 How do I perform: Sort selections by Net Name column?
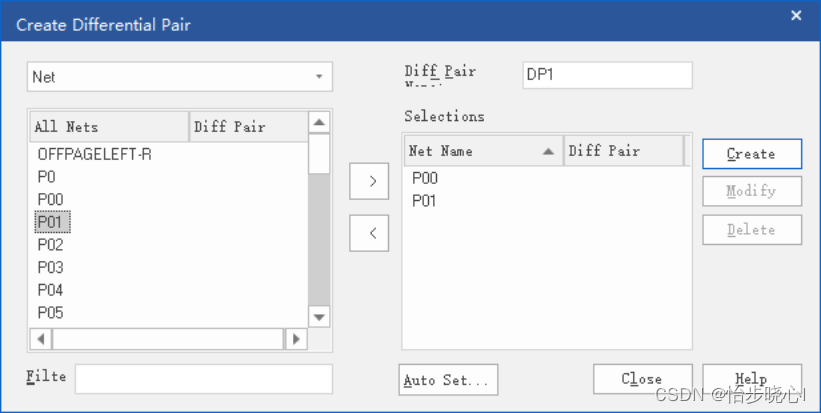[483, 151]
